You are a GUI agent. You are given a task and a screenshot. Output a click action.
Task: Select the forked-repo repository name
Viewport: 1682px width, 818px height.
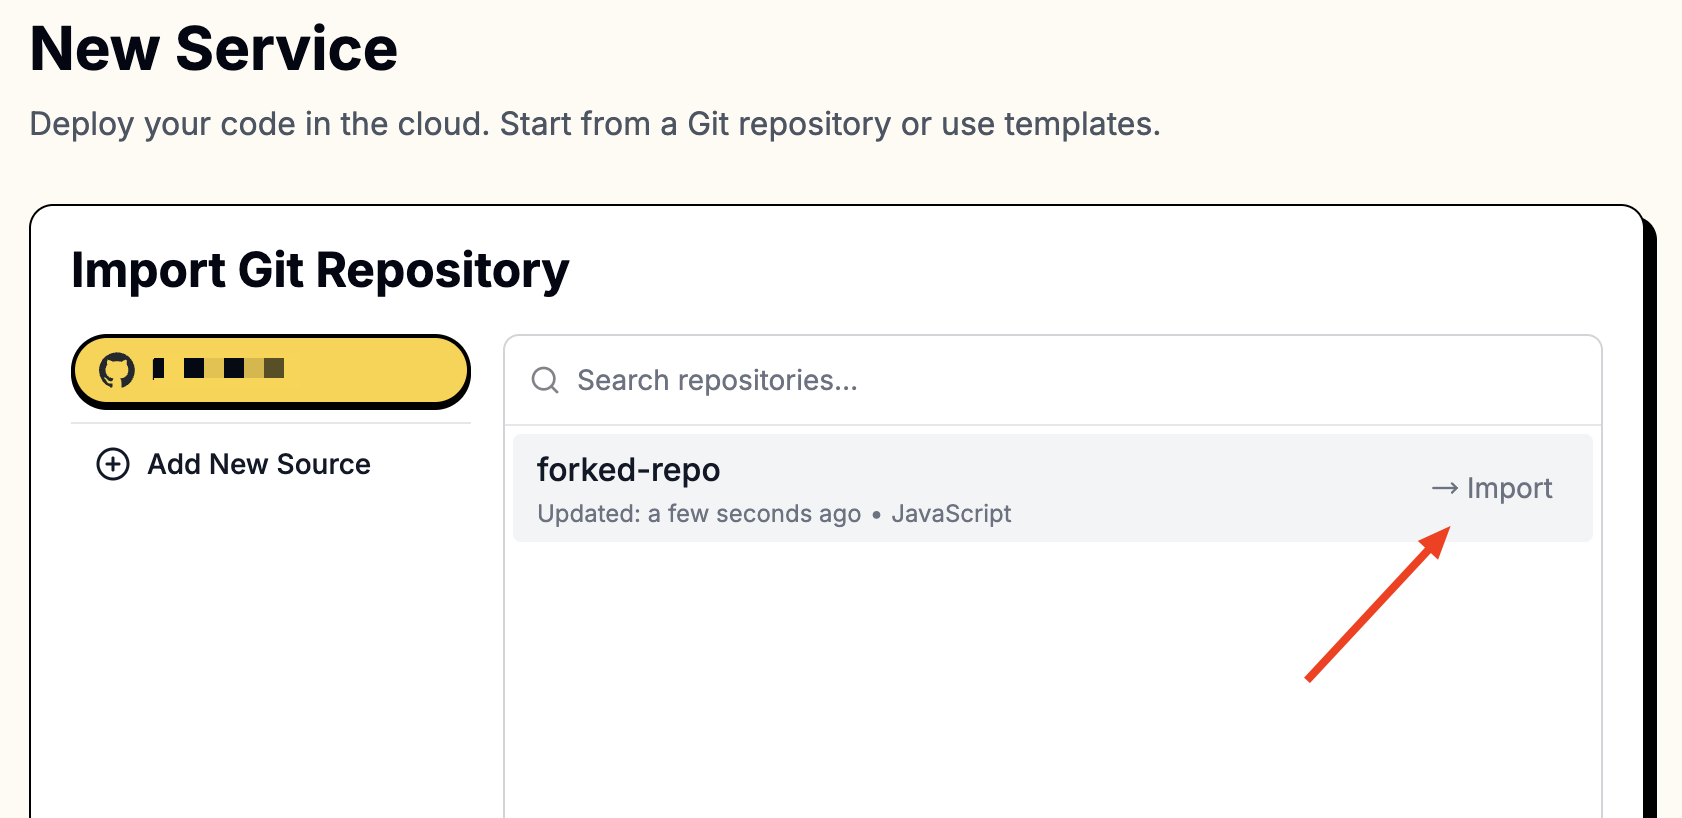[628, 469]
